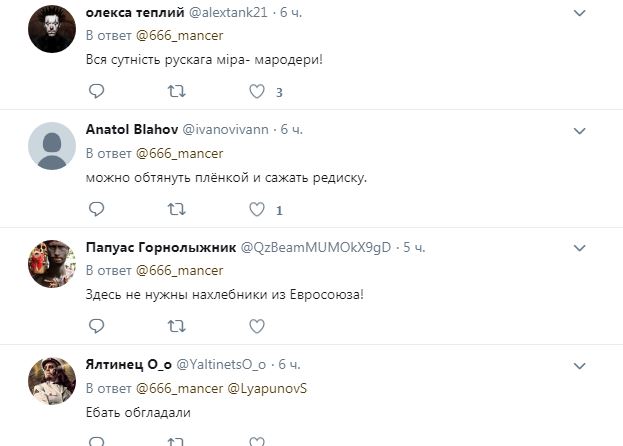Image resolution: width=623 pixels, height=446 pixels.
Task: Expand options chevron on Ялтинец O_o's tweet
Action: click(580, 365)
